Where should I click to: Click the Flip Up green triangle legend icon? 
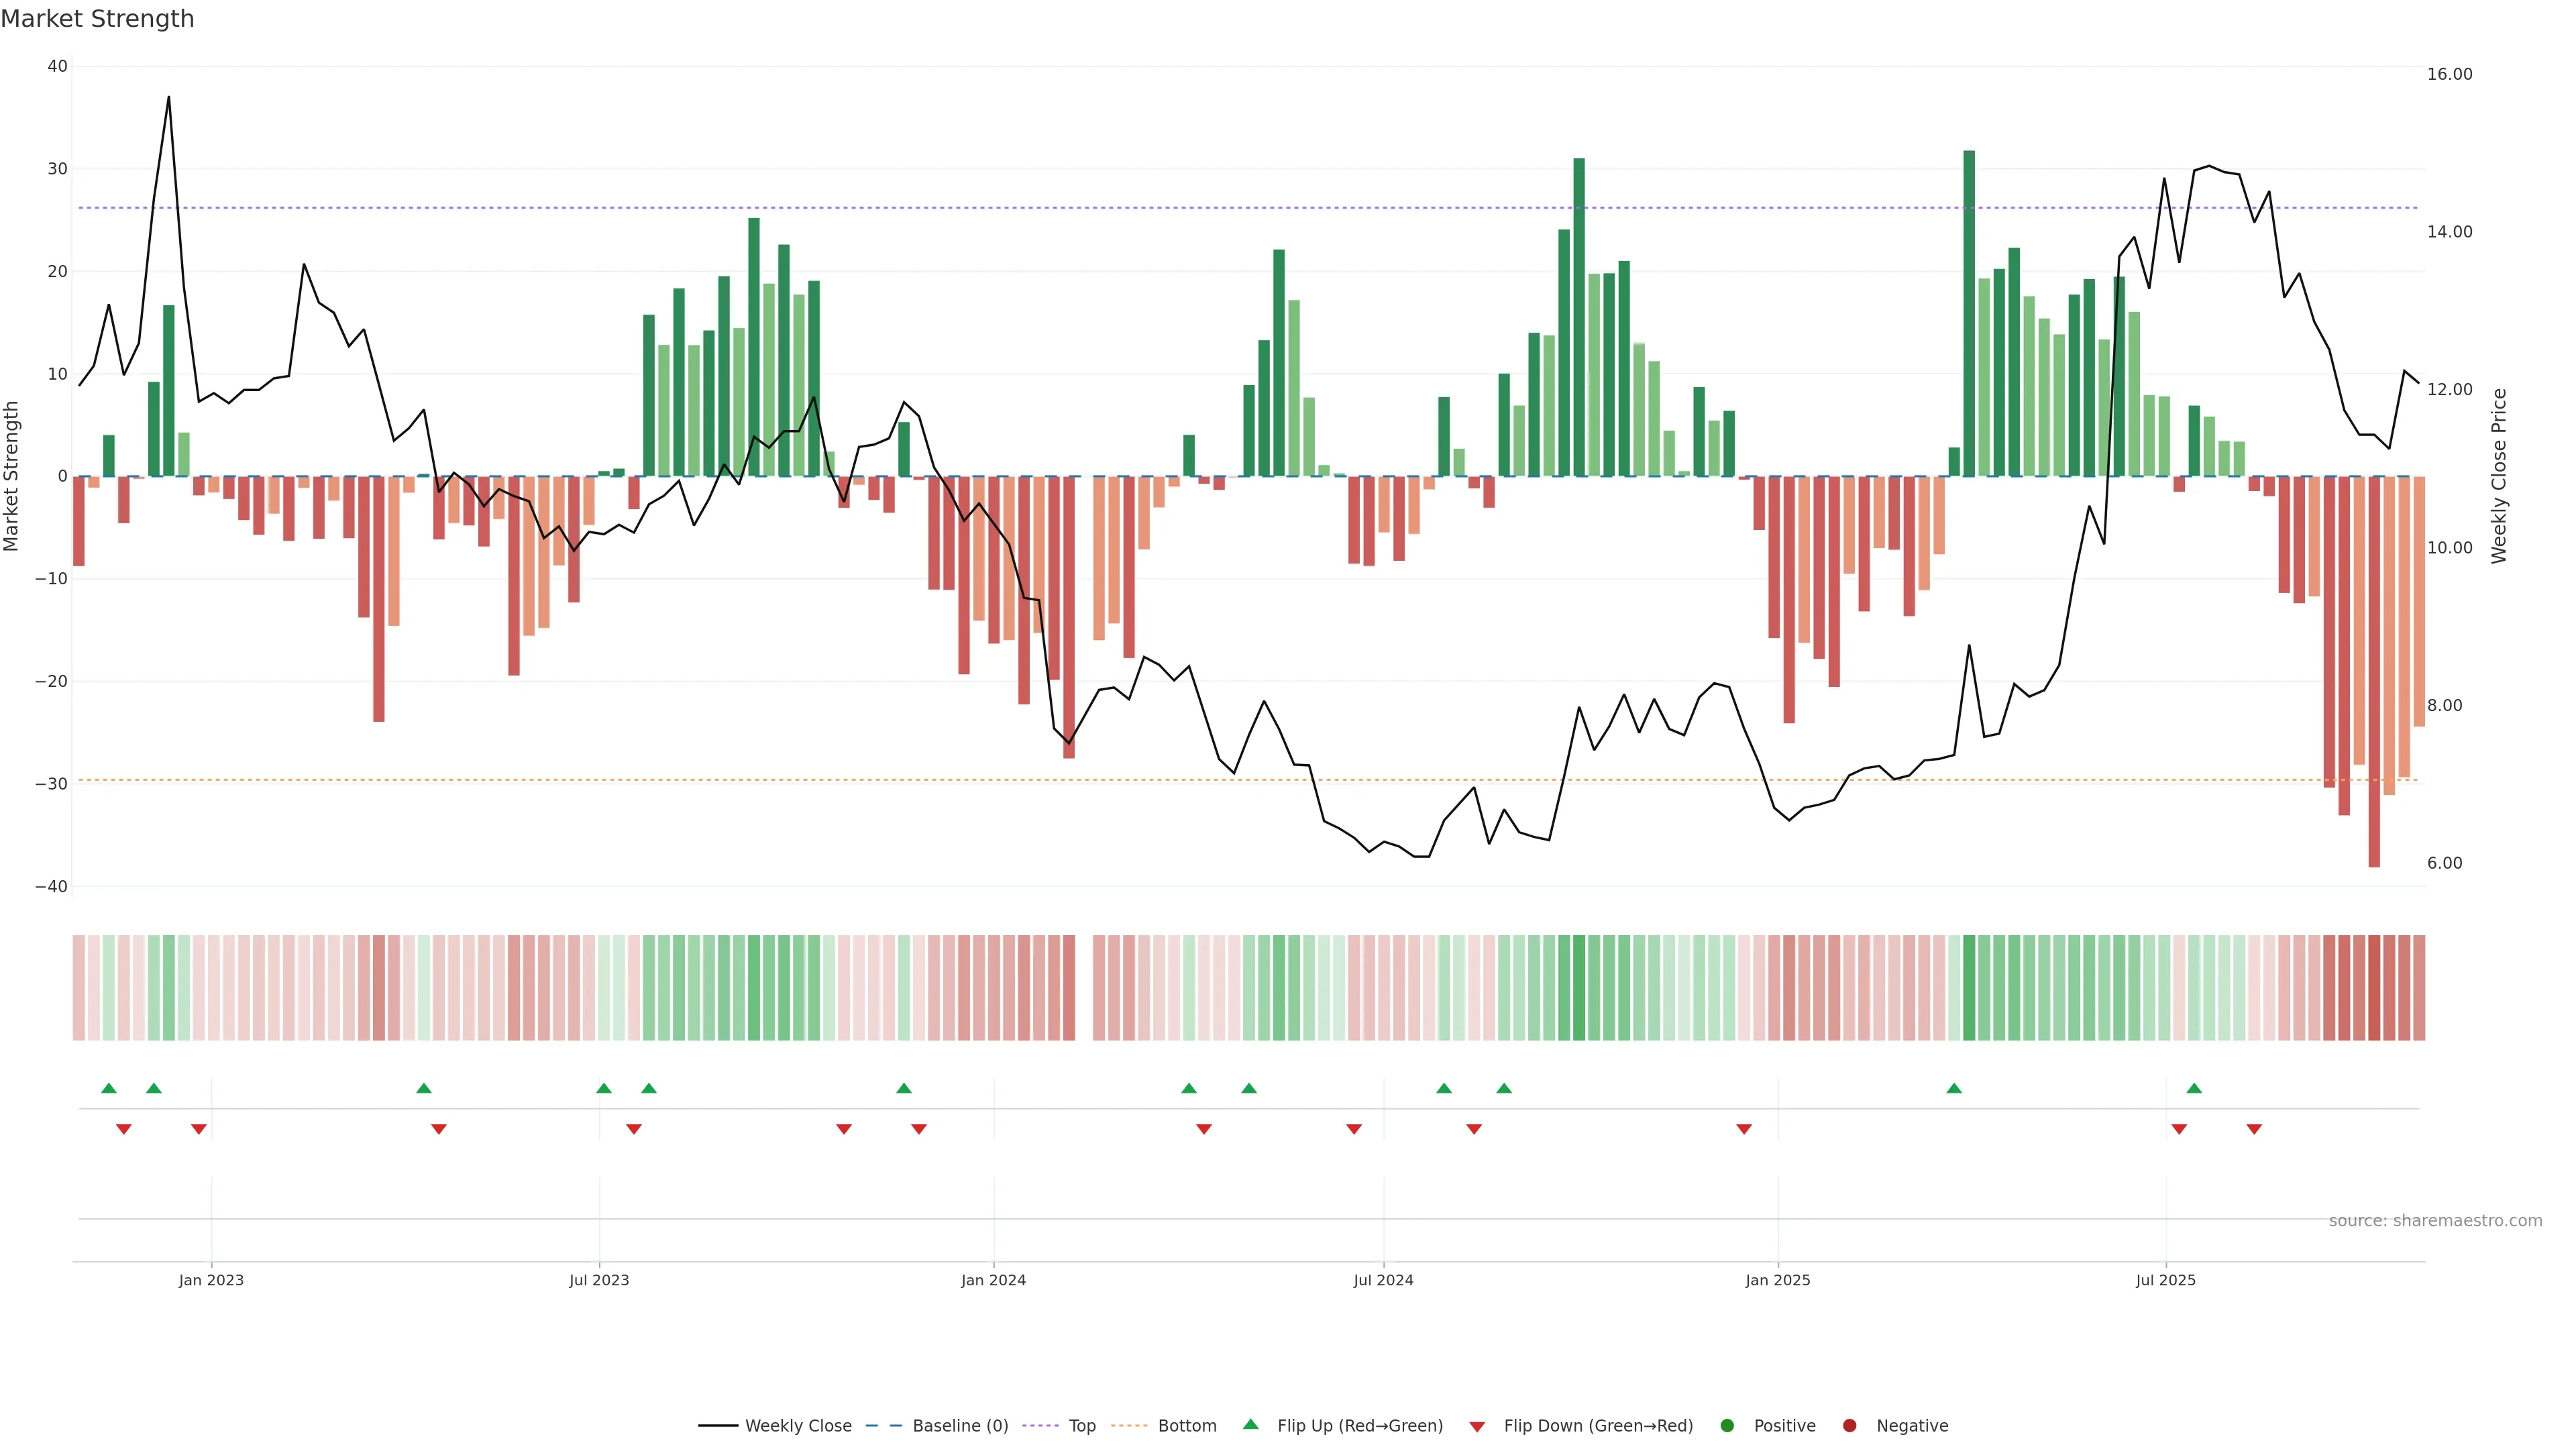coord(1250,1424)
